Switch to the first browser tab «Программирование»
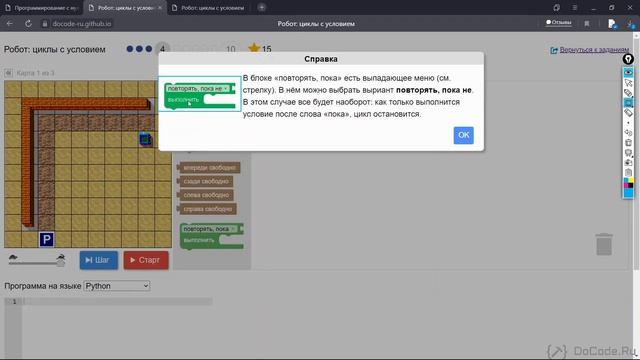Viewport: 640px width, 360px height. pyautogui.click(x=41, y=8)
